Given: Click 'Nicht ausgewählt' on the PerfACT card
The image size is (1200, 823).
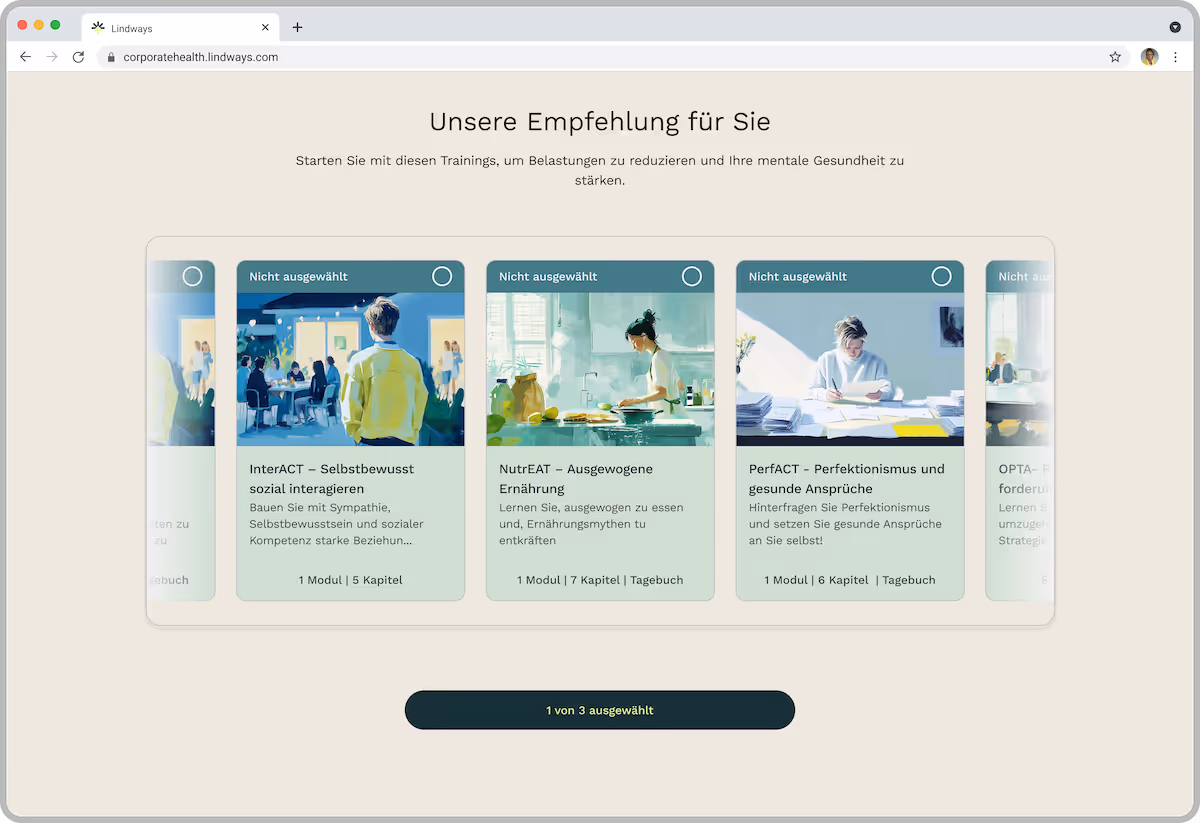Looking at the screenshot, I should [798, 276].
